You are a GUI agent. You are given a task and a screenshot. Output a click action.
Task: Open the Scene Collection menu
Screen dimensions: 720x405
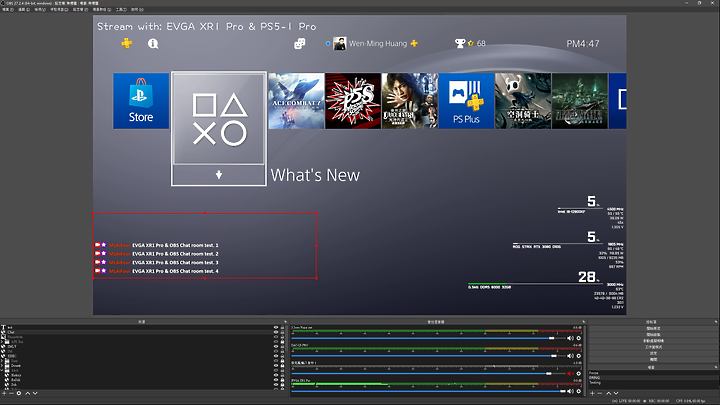coord(102,9)
